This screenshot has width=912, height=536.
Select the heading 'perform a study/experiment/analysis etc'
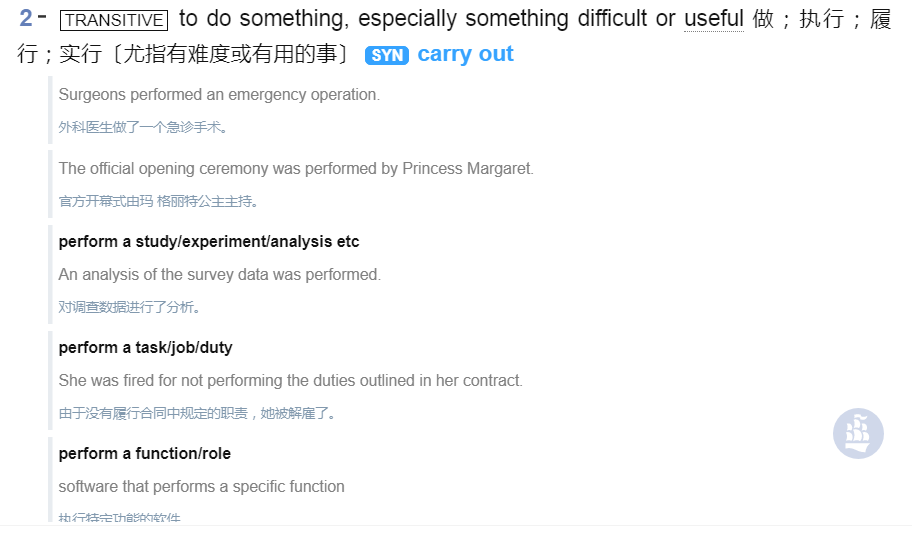tap(209, 241)
